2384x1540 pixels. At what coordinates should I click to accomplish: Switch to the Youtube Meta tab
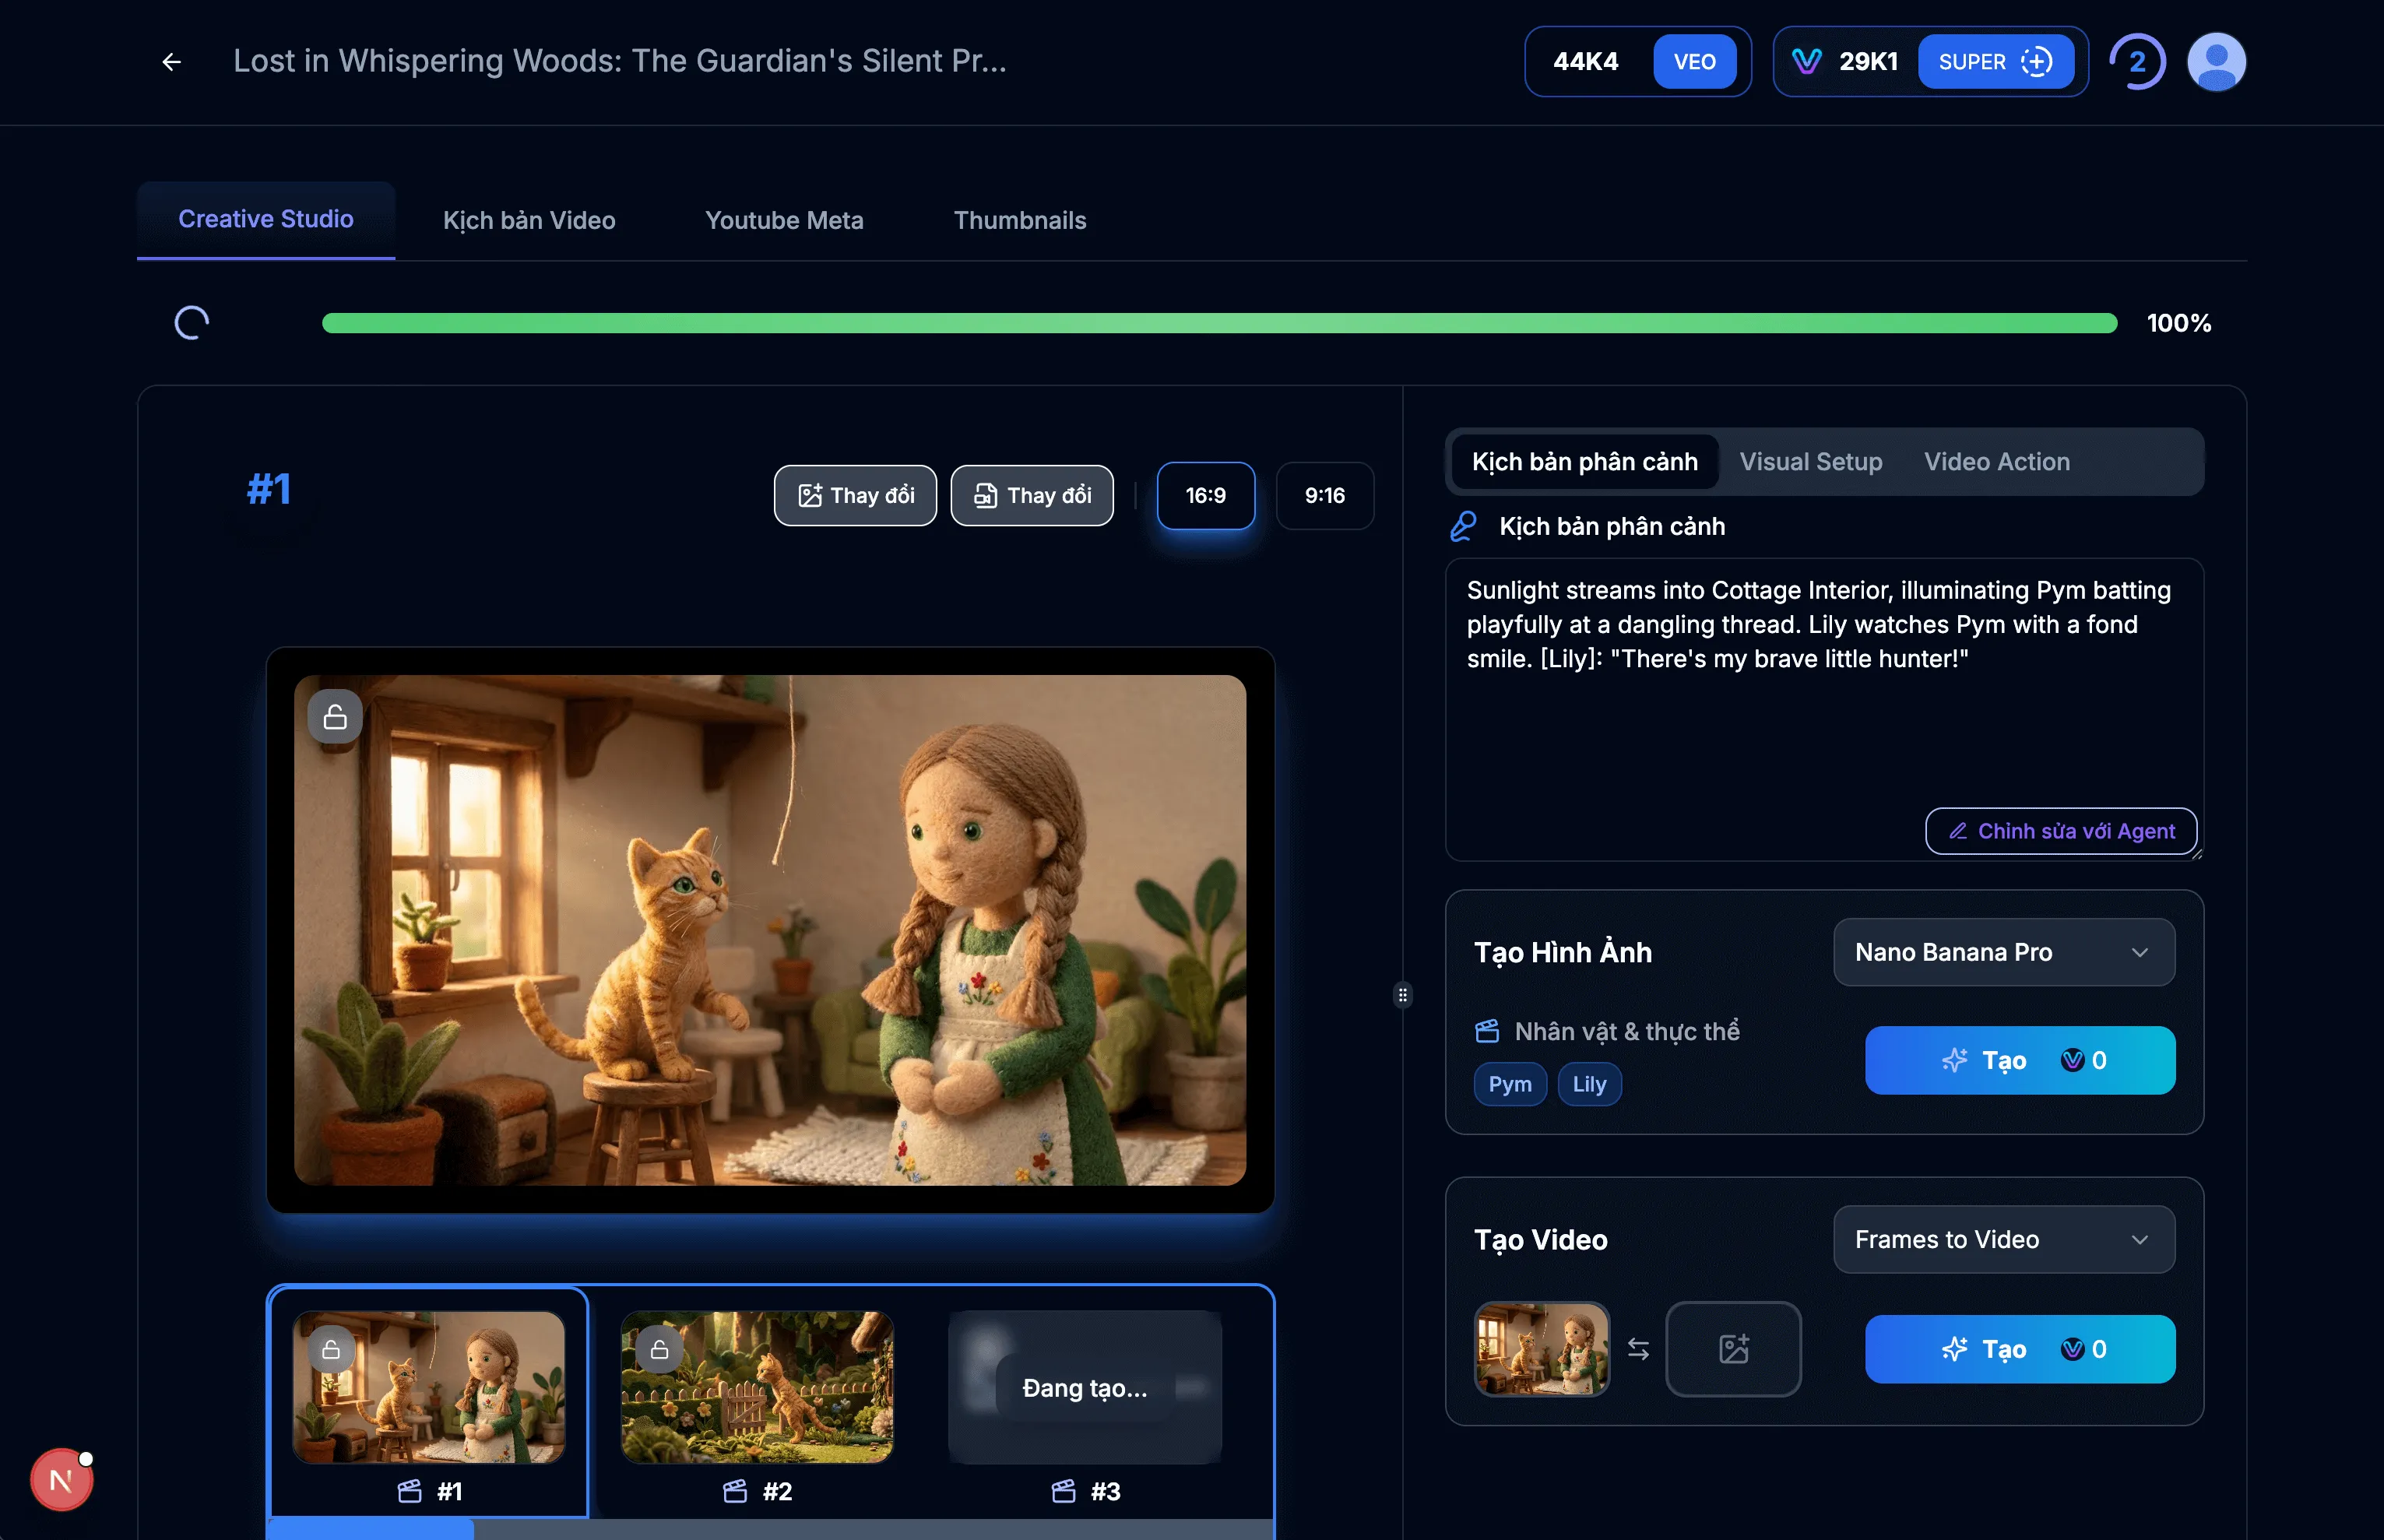[x=784, y=220]
